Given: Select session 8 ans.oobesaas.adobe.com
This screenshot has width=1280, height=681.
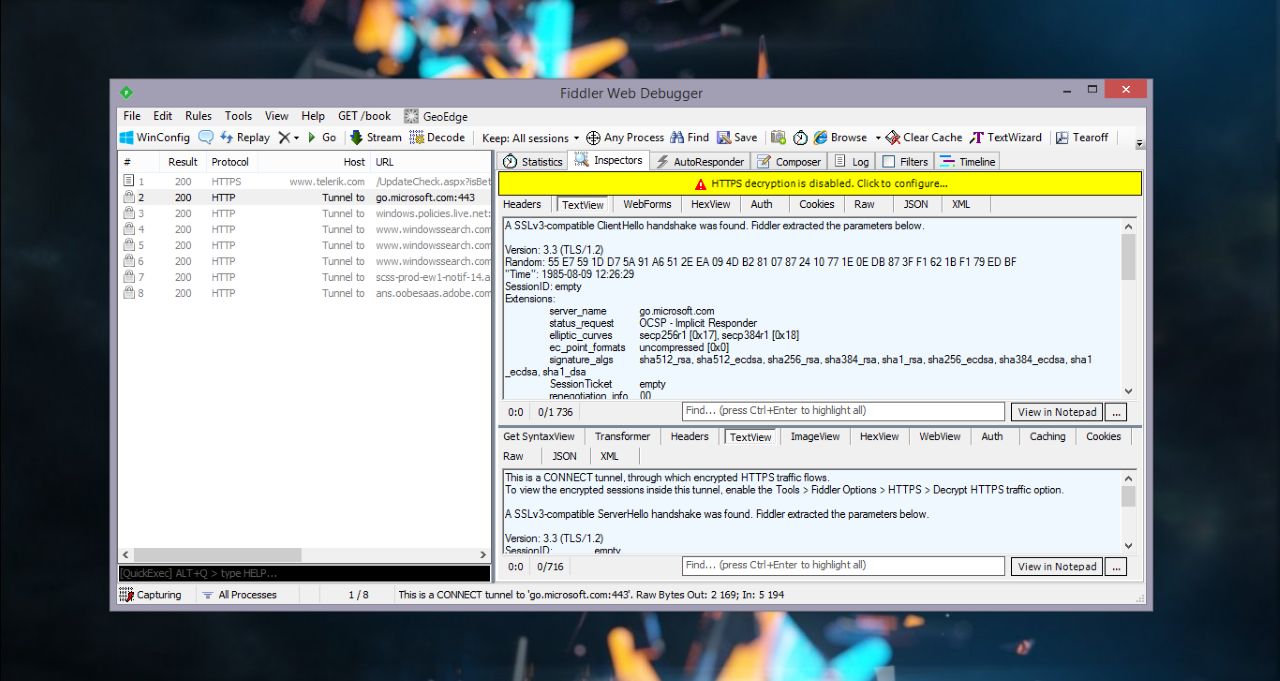Looking at the screenshot, I should click(x=306, y=294).
